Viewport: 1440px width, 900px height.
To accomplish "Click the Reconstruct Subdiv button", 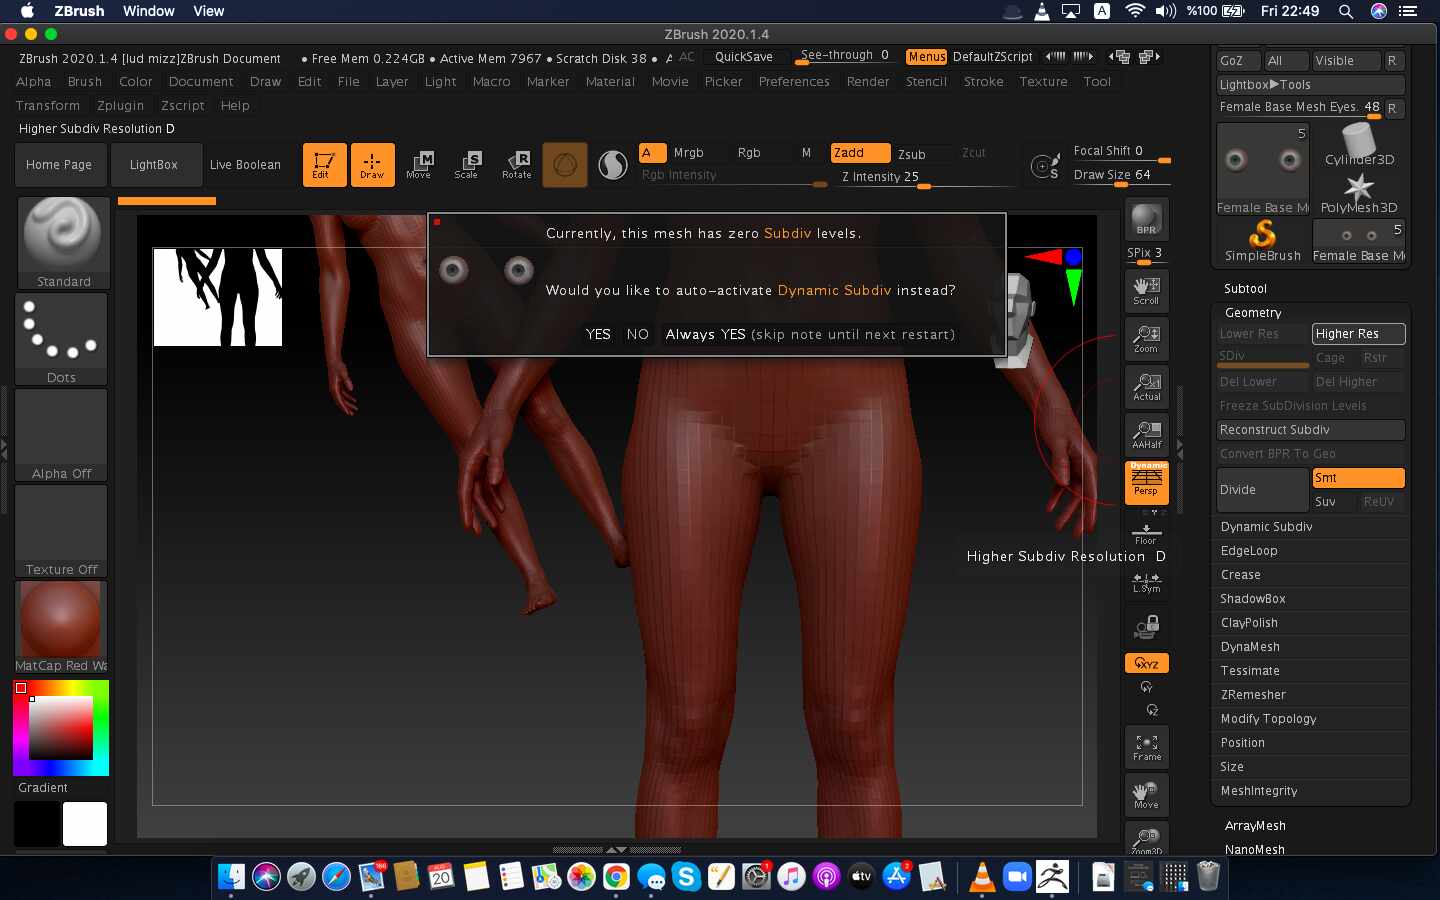I will coord(1309,430).
